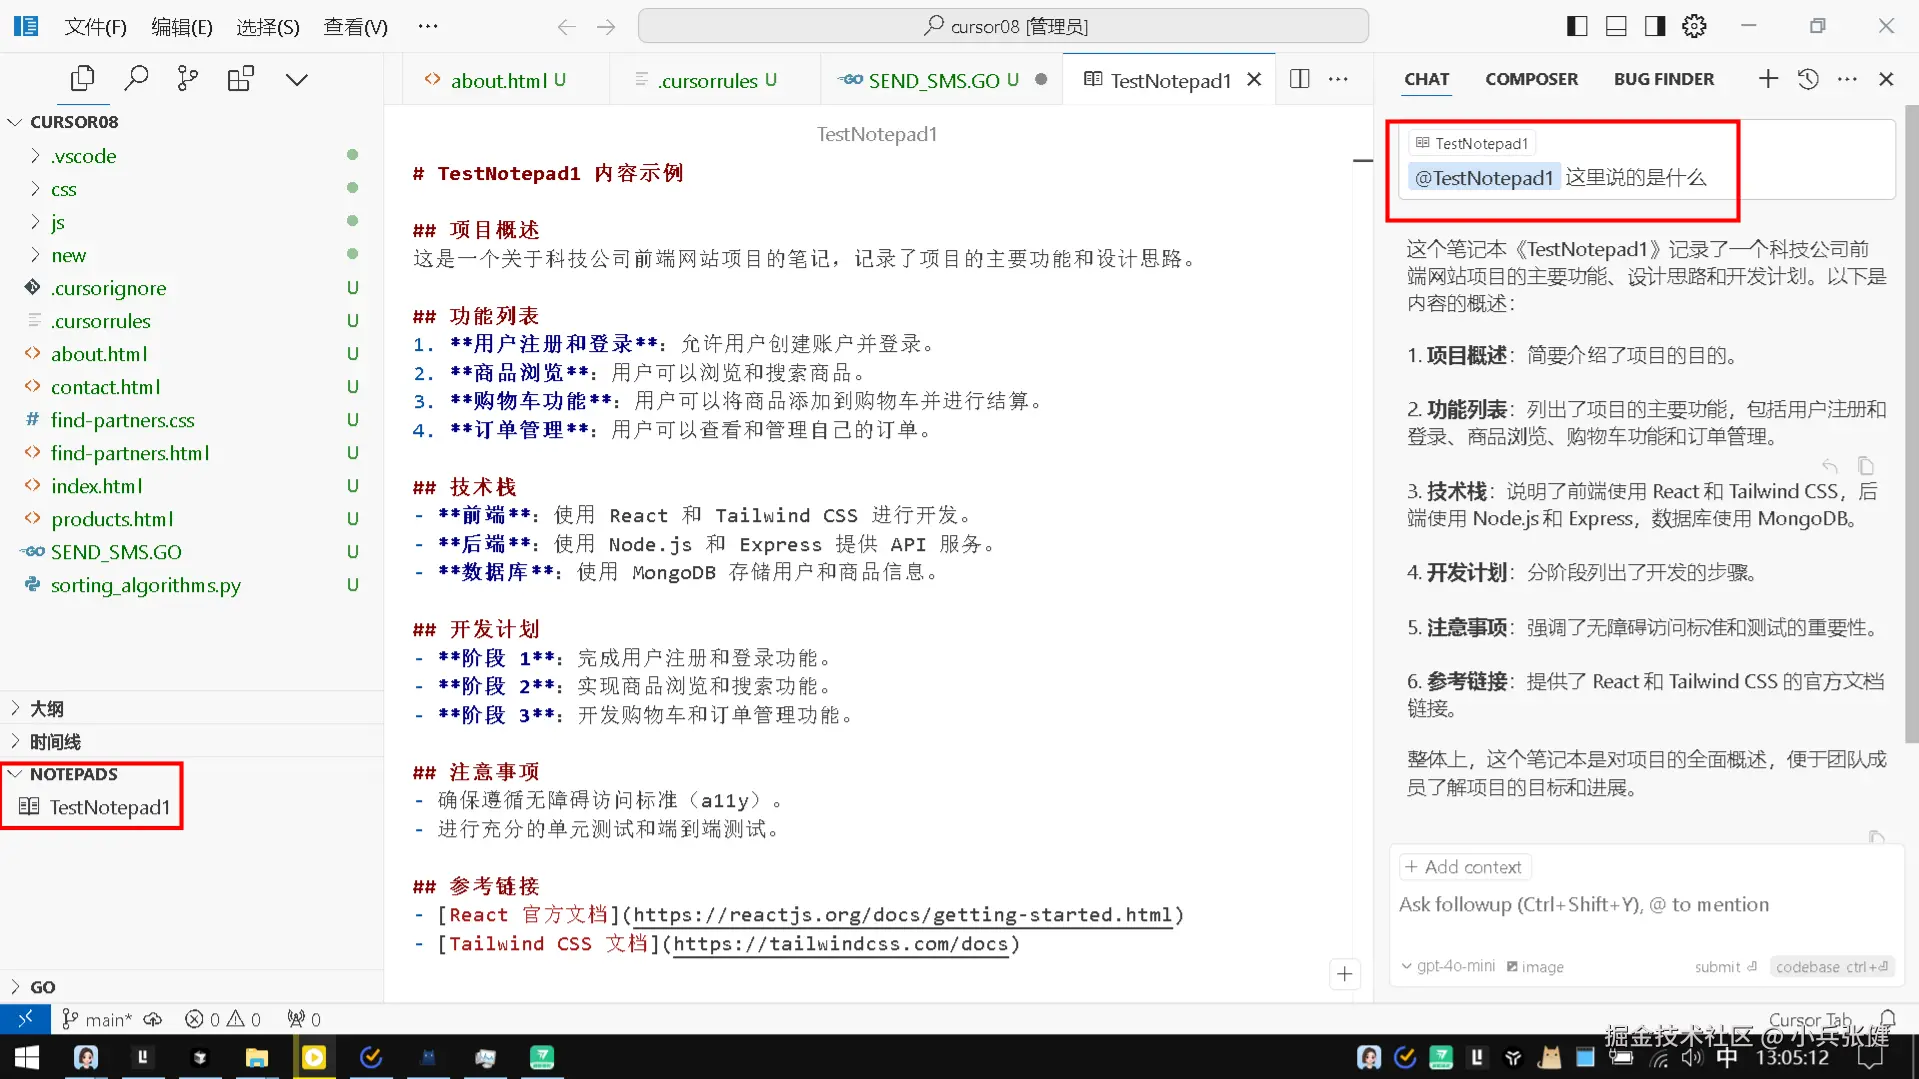Click the codebase ctrl+enter button
Viewport: 1919px width, 1079px height.
[1831, 967]
